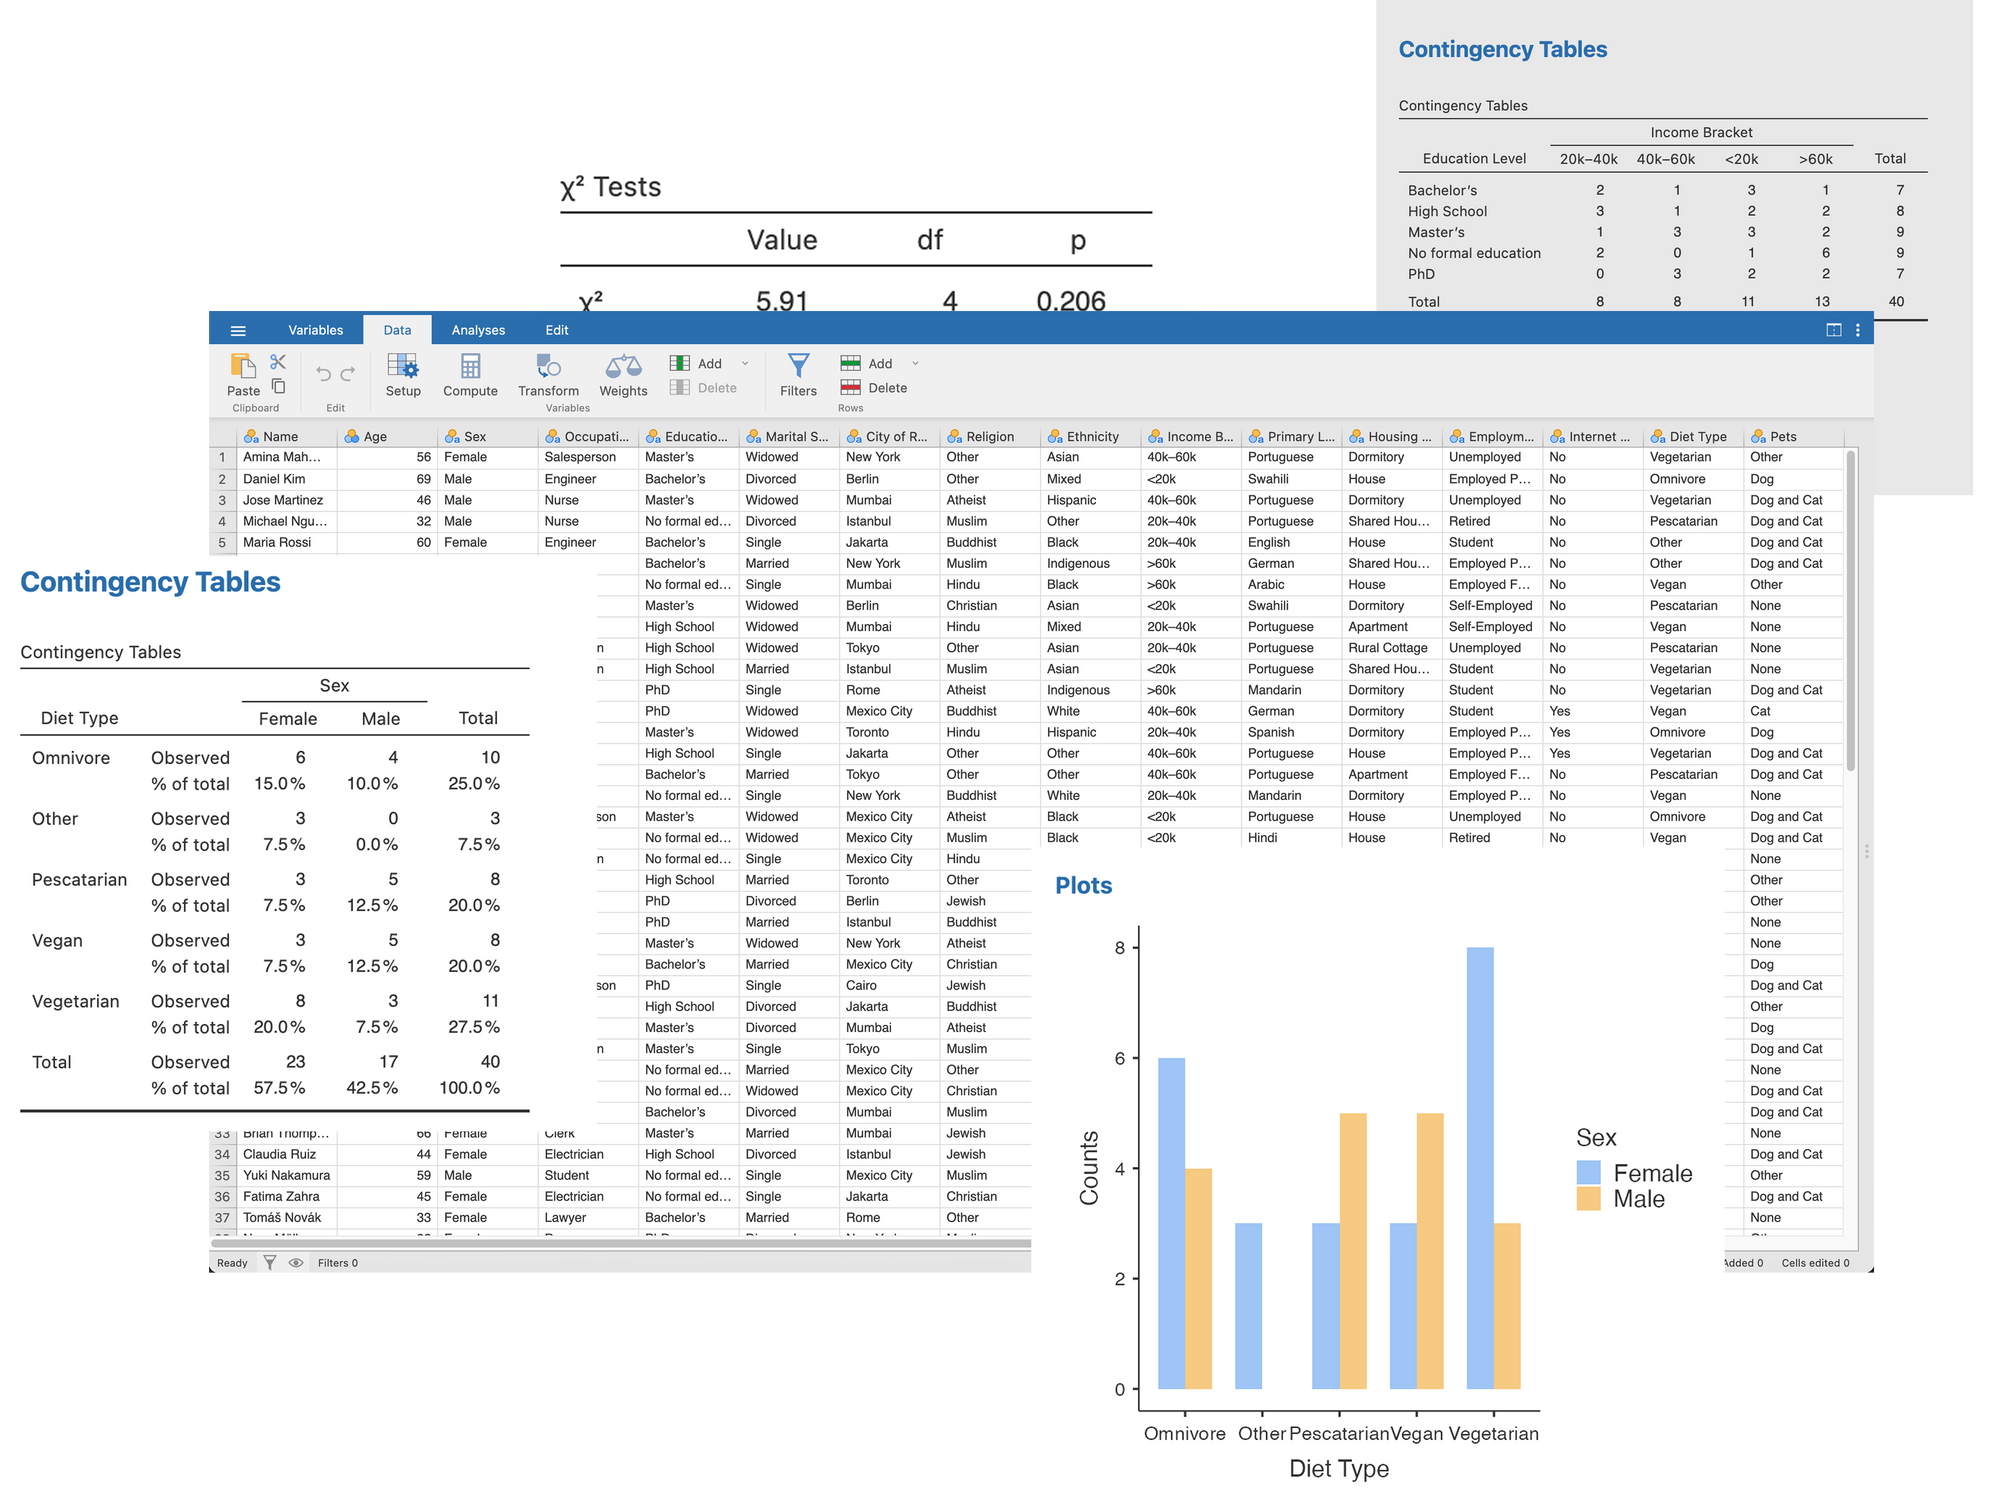Click the Copy icon below scissors
The width and height of the screenshot is (2000, 1505).
278,386
